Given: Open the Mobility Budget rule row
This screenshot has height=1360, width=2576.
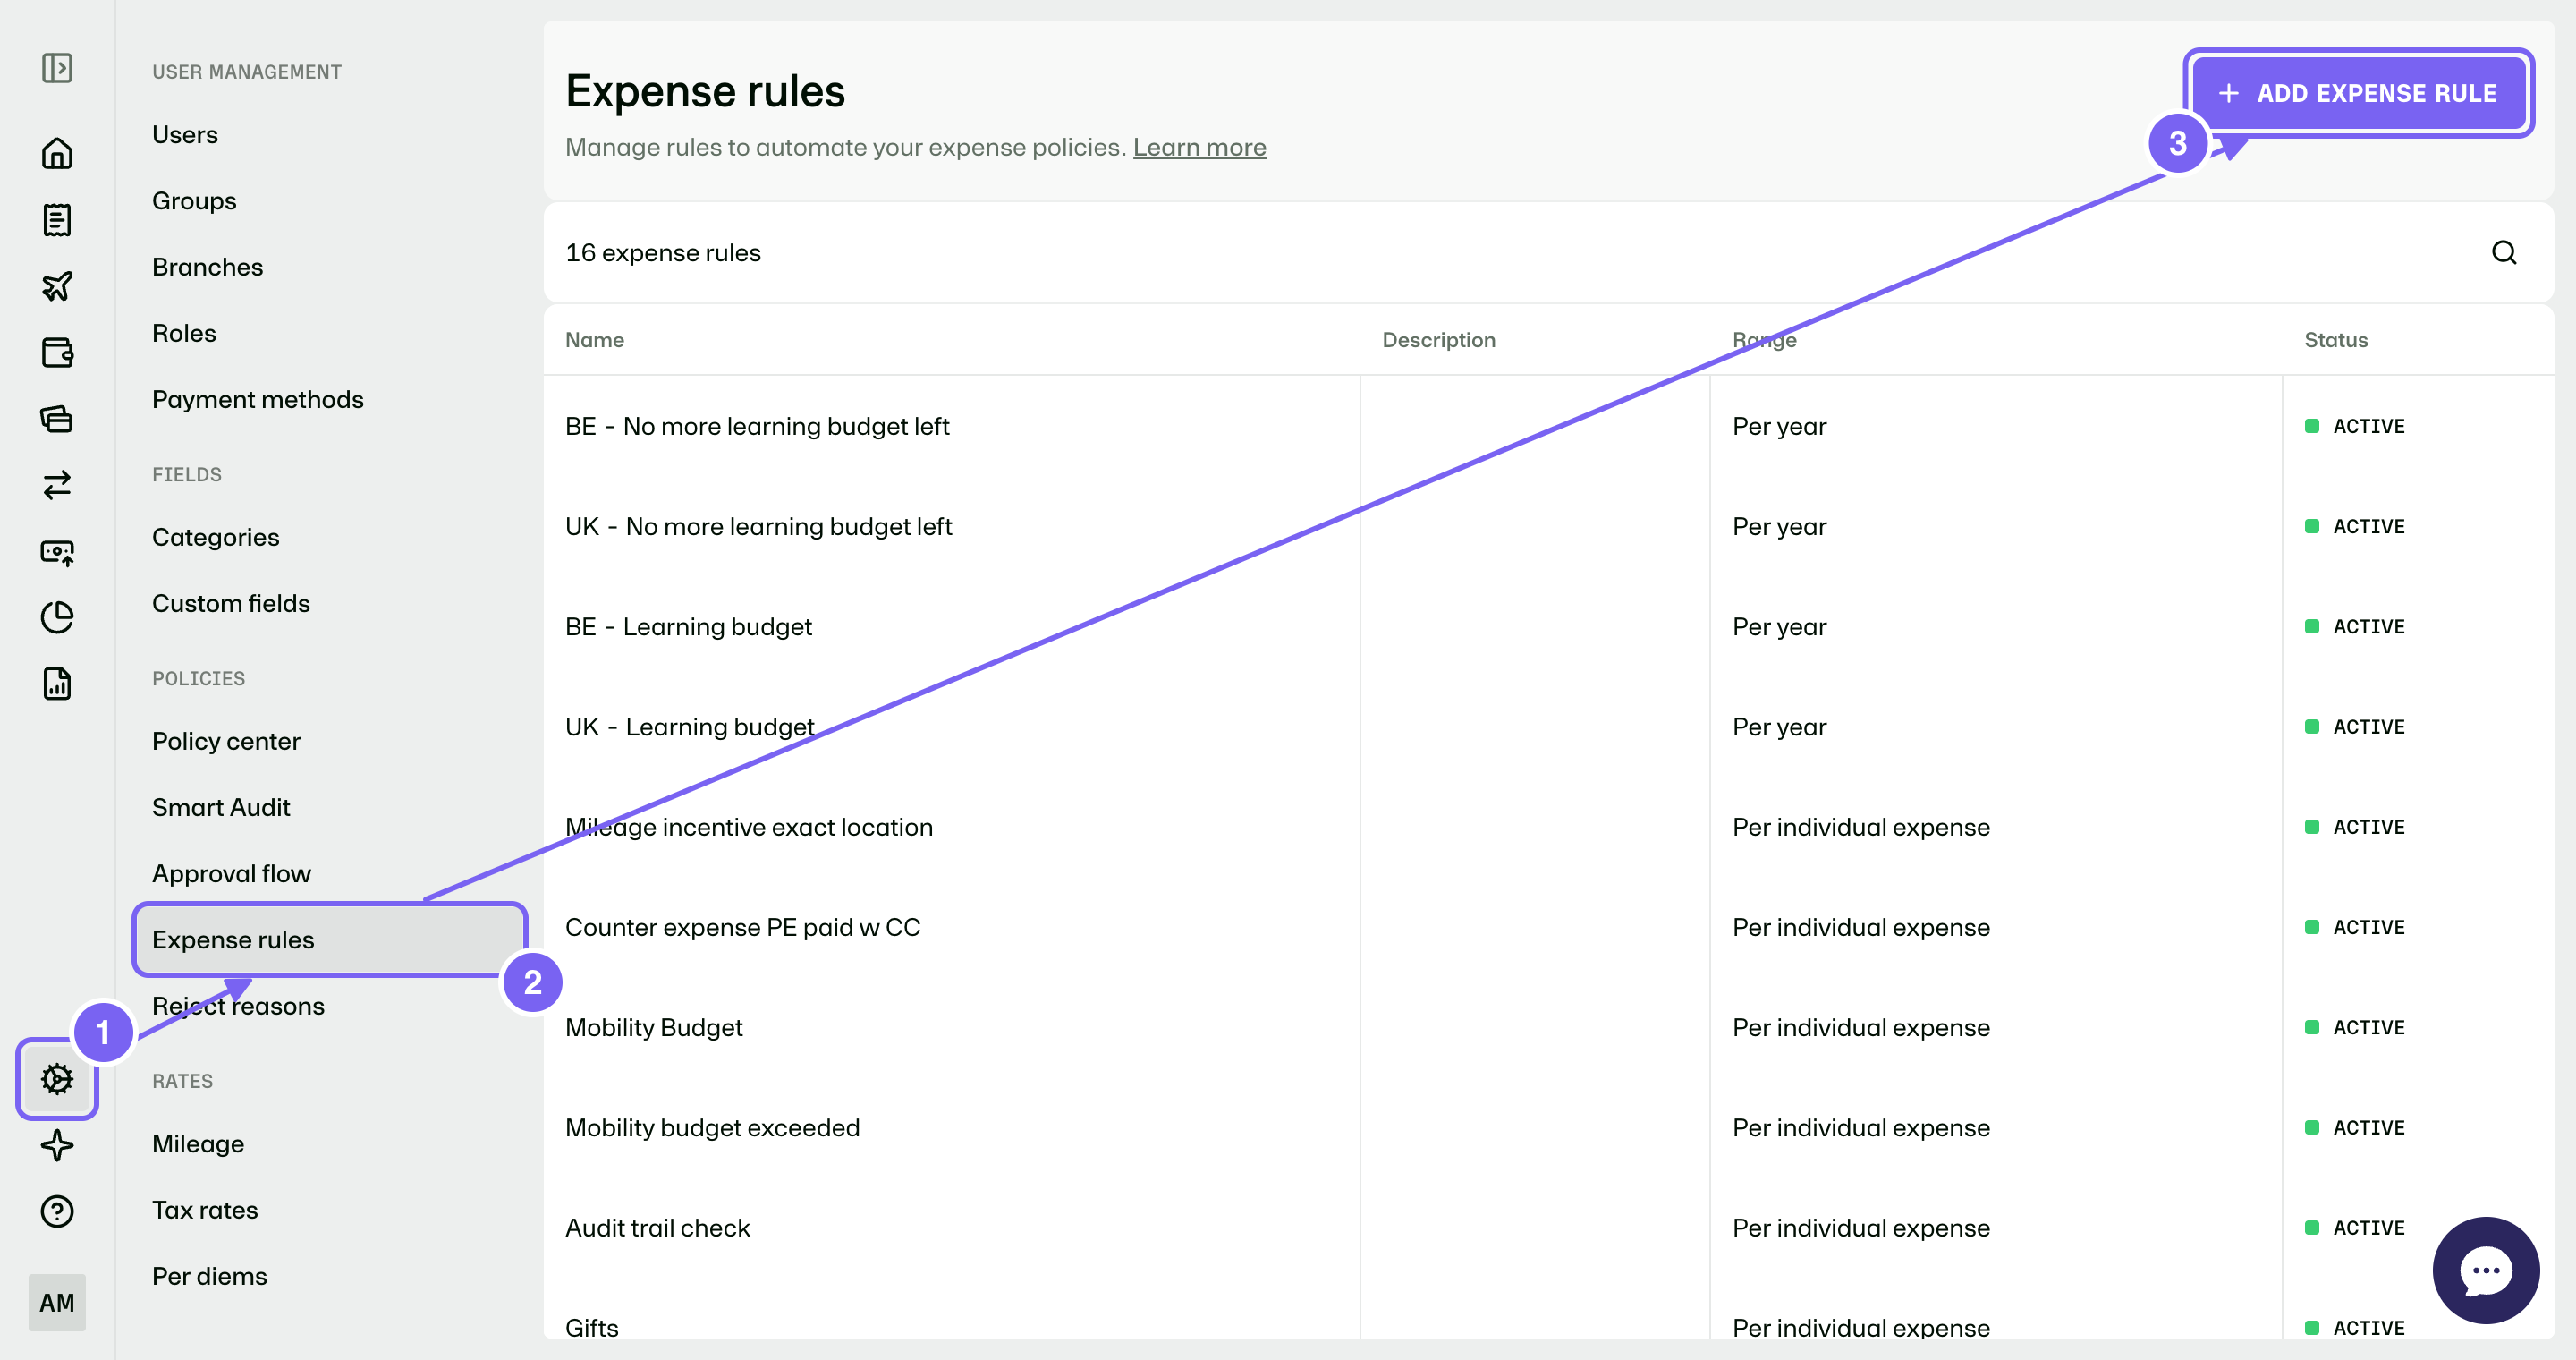Looking at the screenshot, I should click(x=1548, y=1028).
